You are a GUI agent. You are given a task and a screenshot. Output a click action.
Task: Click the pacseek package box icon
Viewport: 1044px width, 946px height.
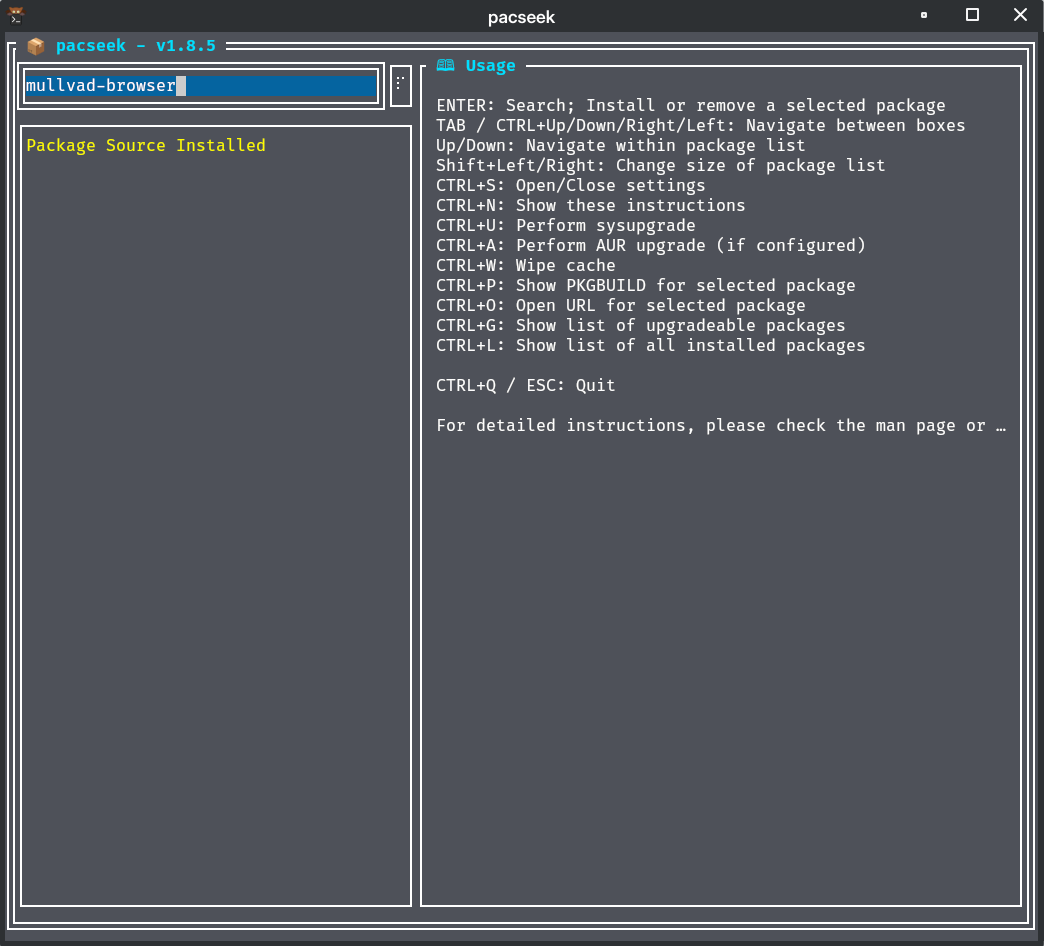point(36,46)
